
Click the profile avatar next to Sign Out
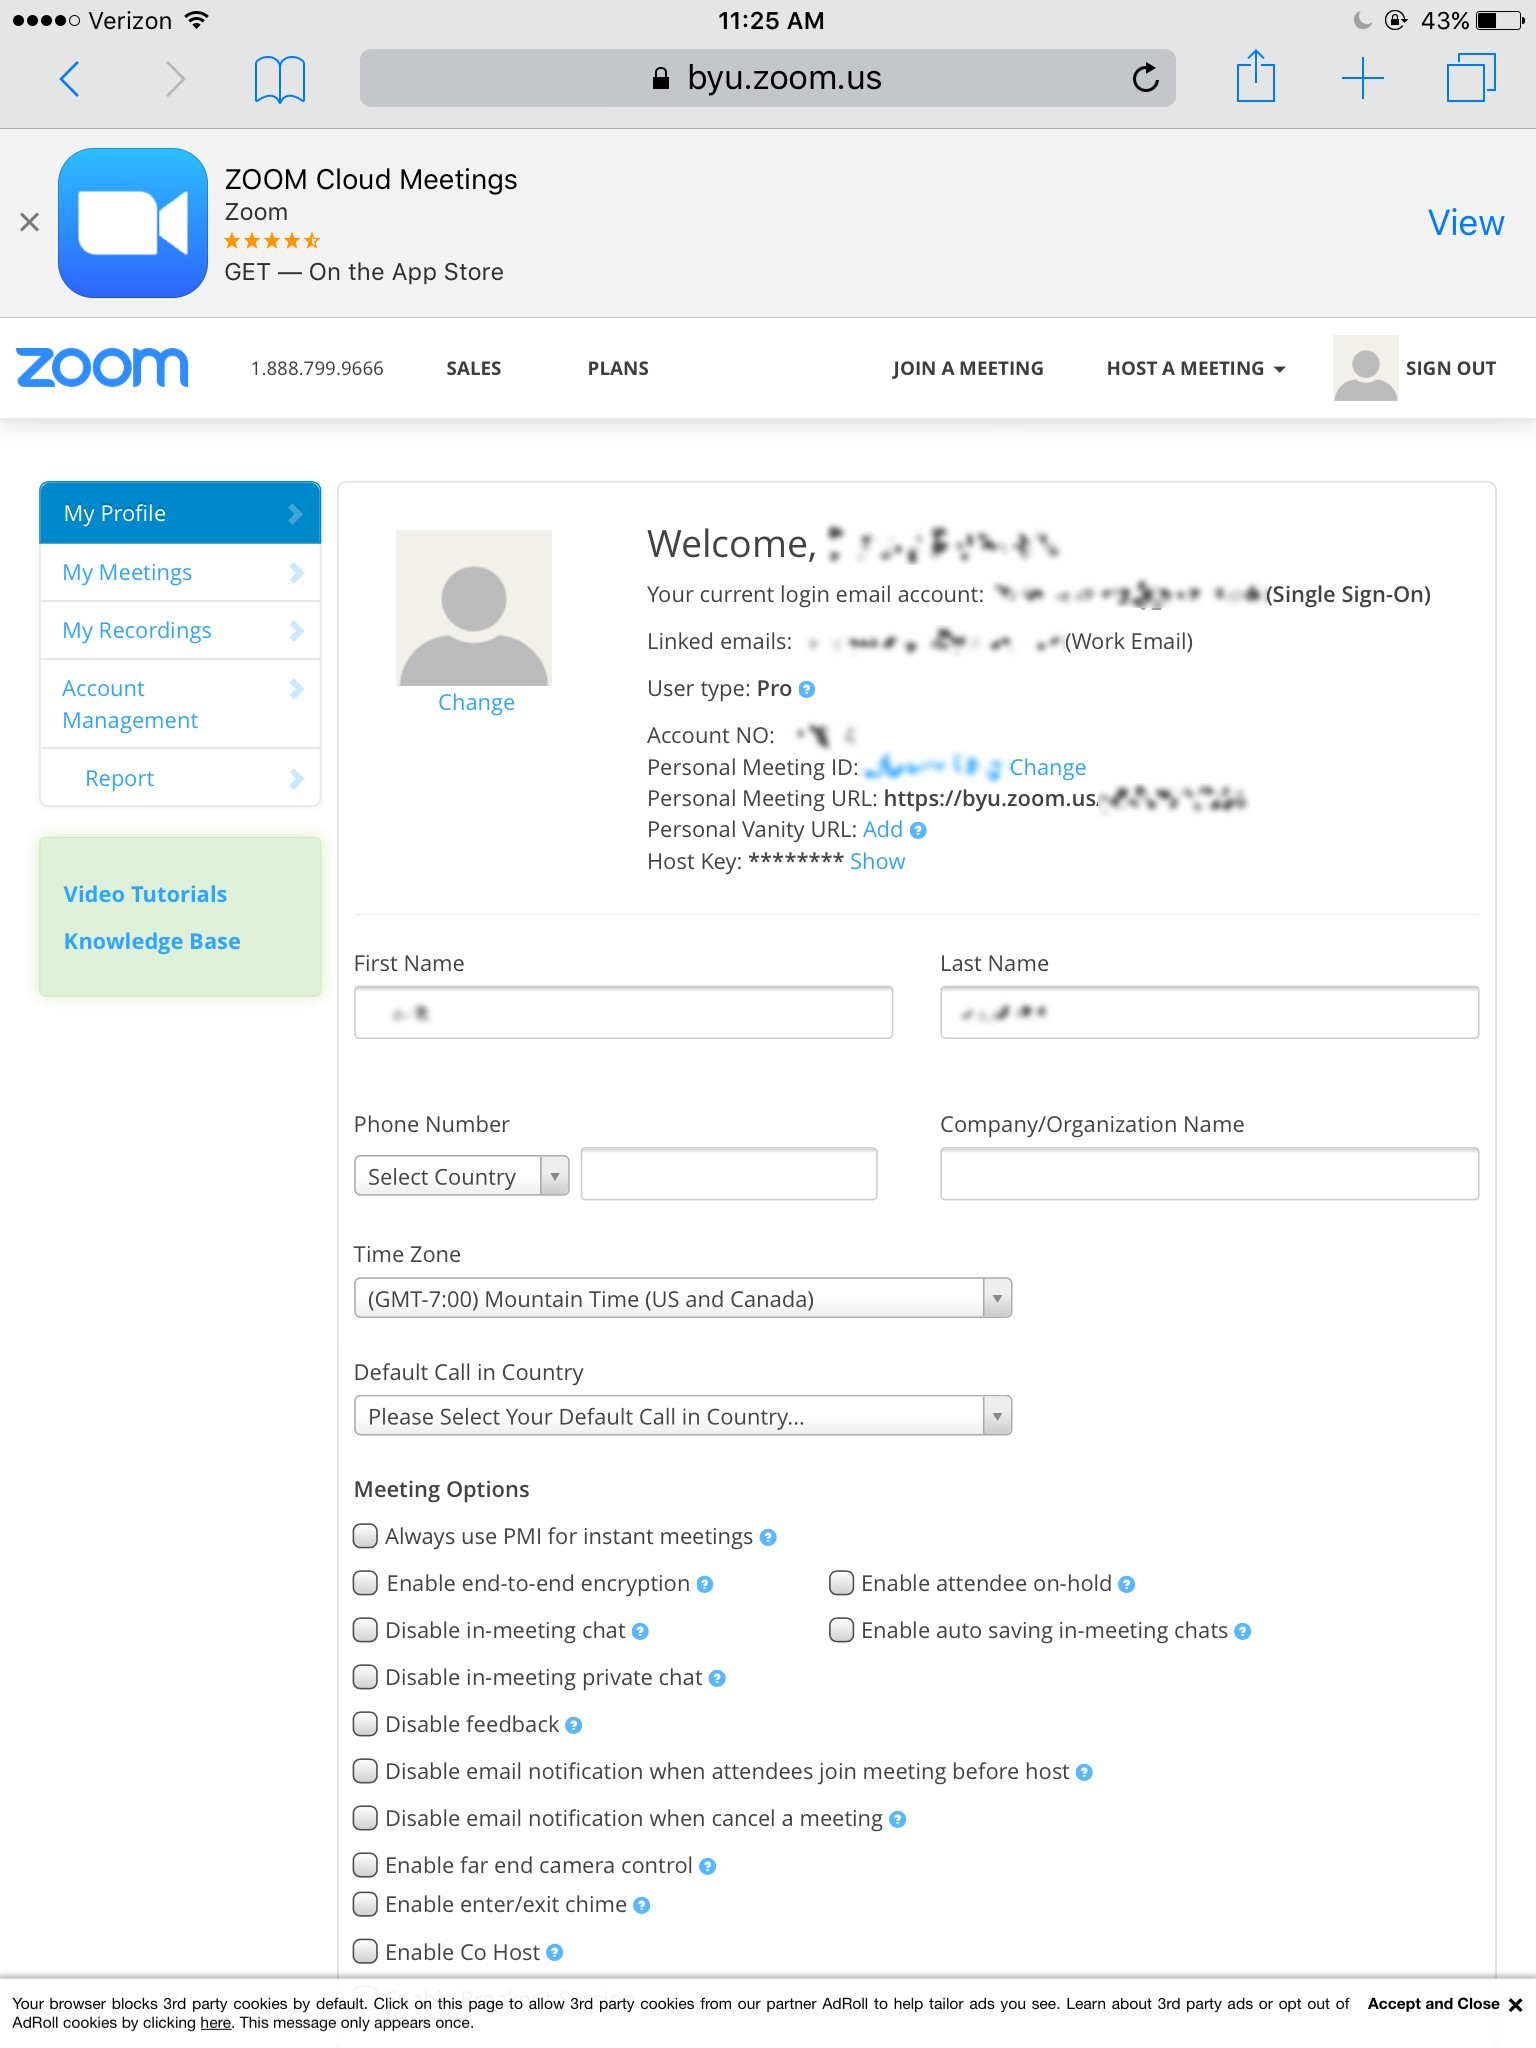[1364, 367]
